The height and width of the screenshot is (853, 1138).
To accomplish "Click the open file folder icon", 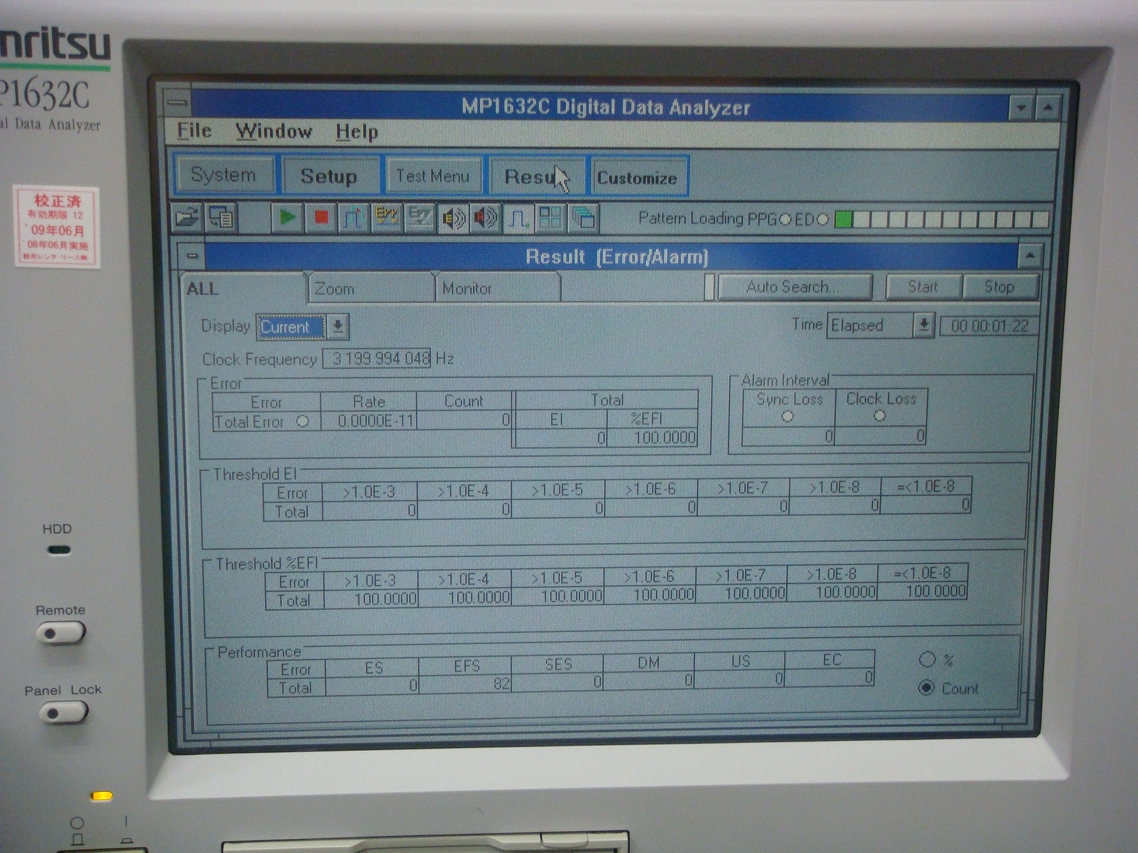I will pyautogui.click(x=187, y=217).
